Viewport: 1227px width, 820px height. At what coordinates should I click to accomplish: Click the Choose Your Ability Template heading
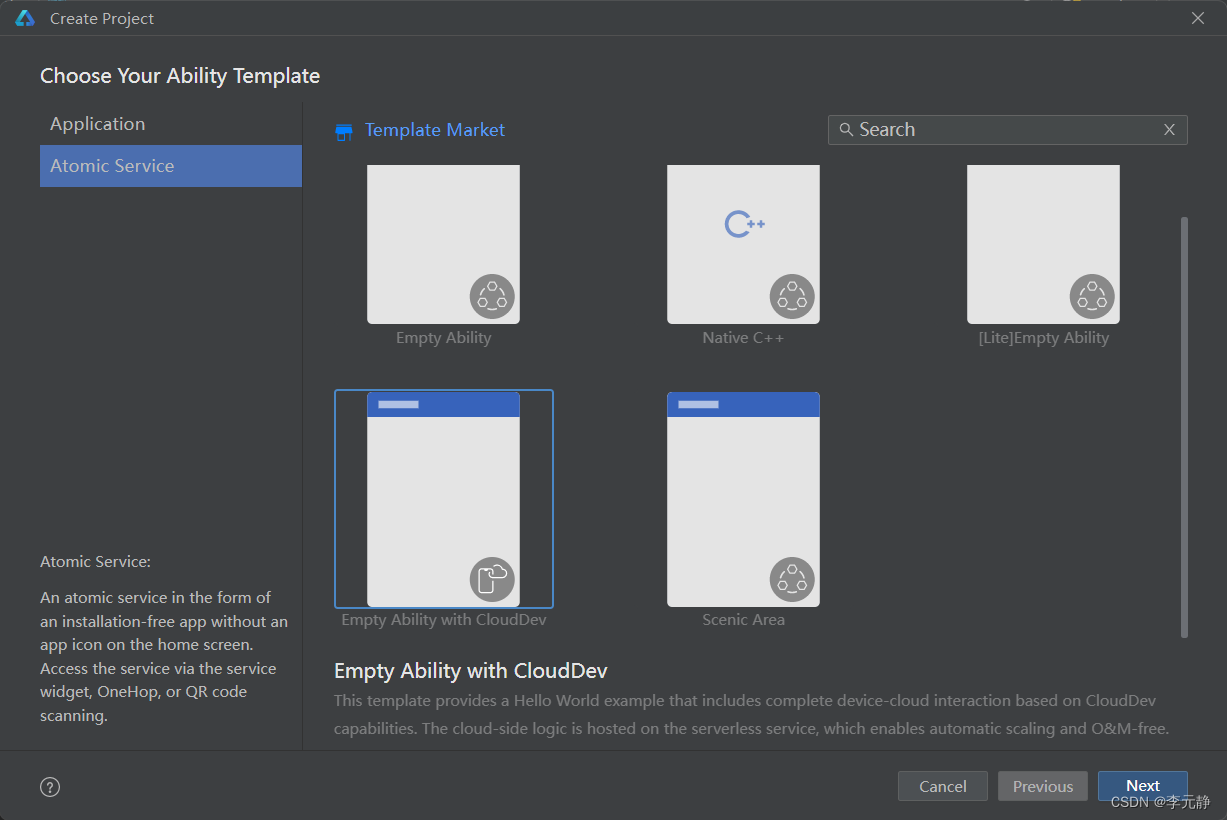(x=180, y=76)
